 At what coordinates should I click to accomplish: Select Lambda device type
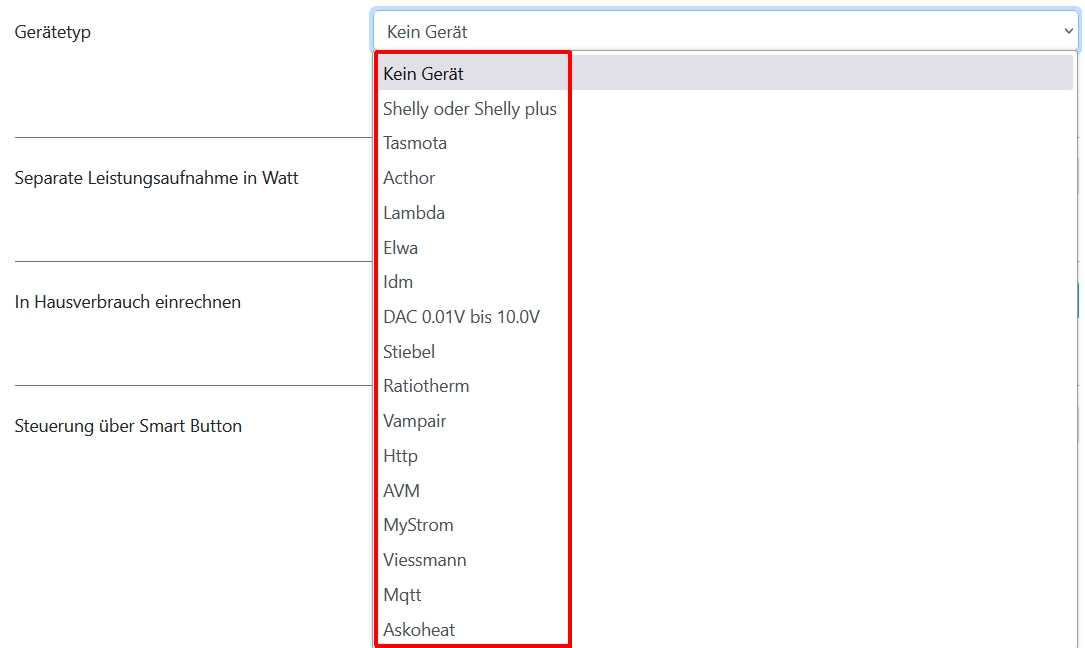tap(725, 213)
